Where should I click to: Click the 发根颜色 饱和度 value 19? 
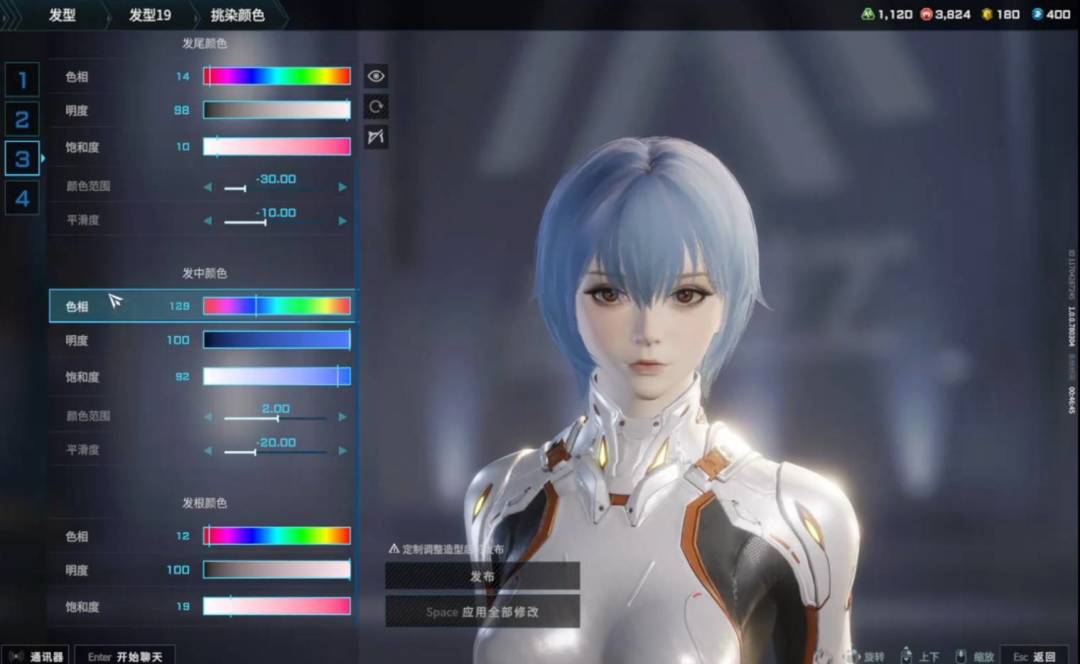(183, 607)
